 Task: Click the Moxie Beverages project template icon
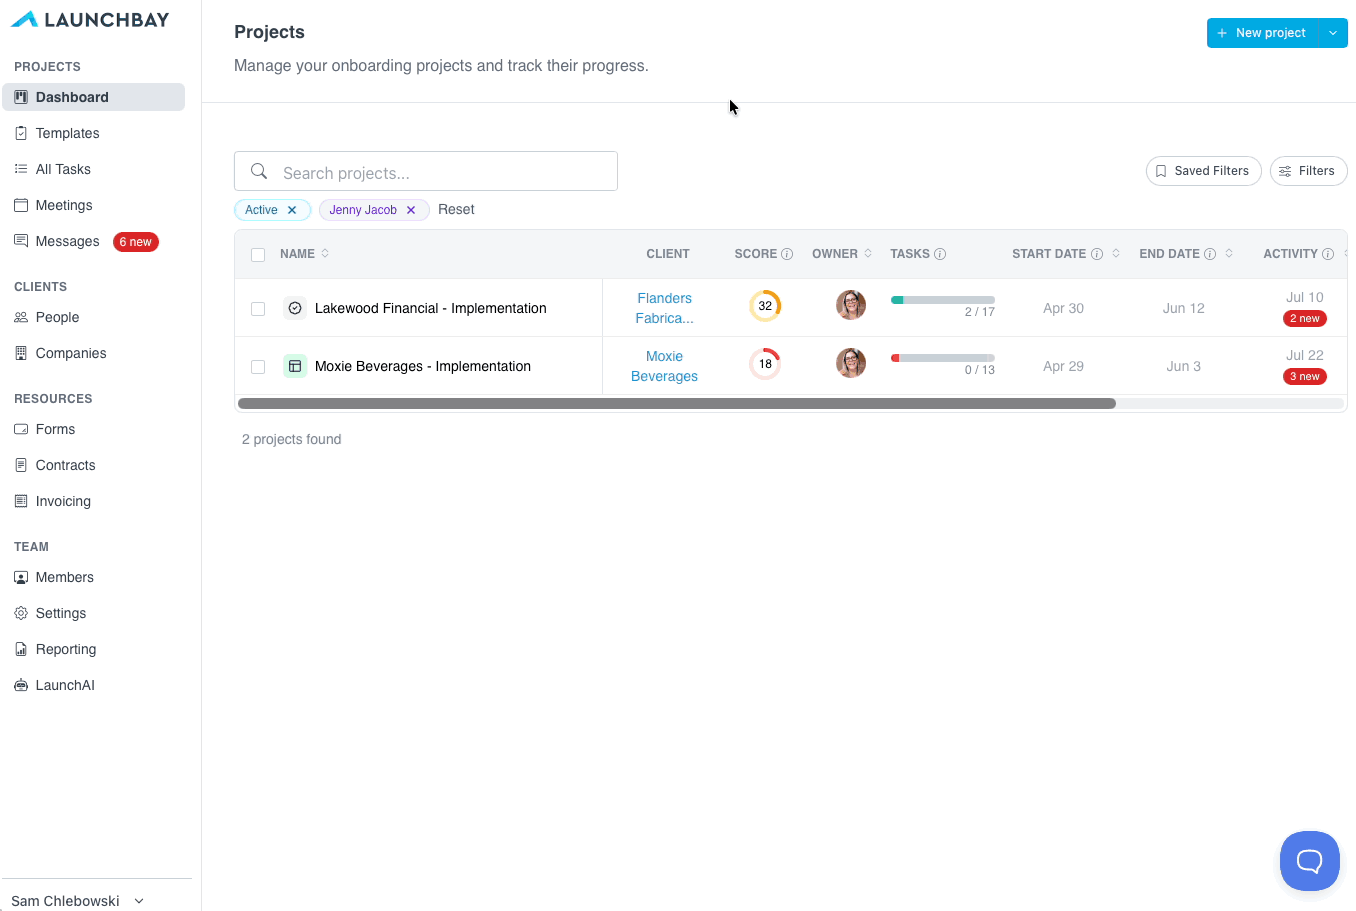pyautogui.click(x=295, y=366)
